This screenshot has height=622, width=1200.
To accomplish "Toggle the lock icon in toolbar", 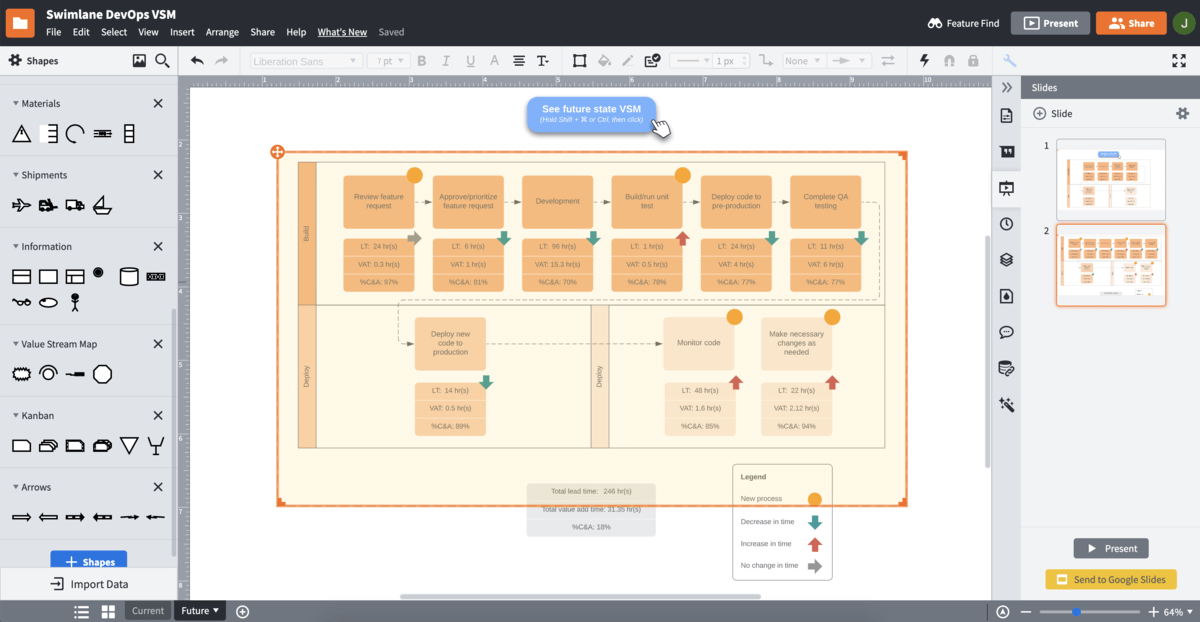I will click(973, 61).
